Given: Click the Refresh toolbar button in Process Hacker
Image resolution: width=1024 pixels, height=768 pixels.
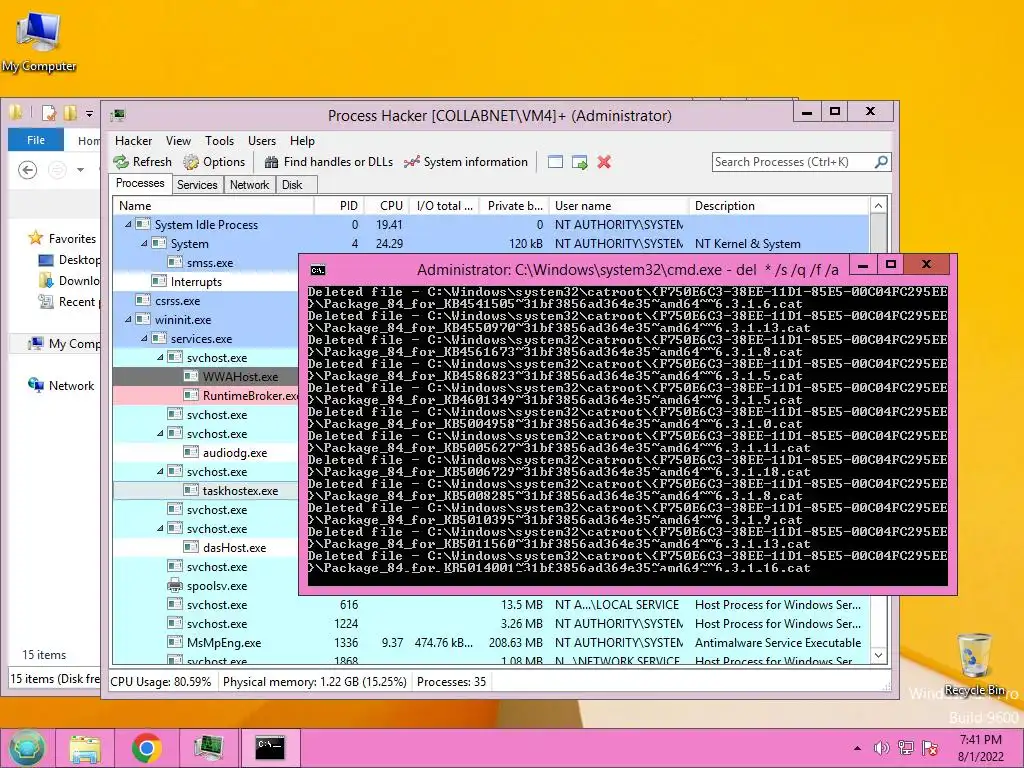Looking at the screenshot, I should point(142,162).
